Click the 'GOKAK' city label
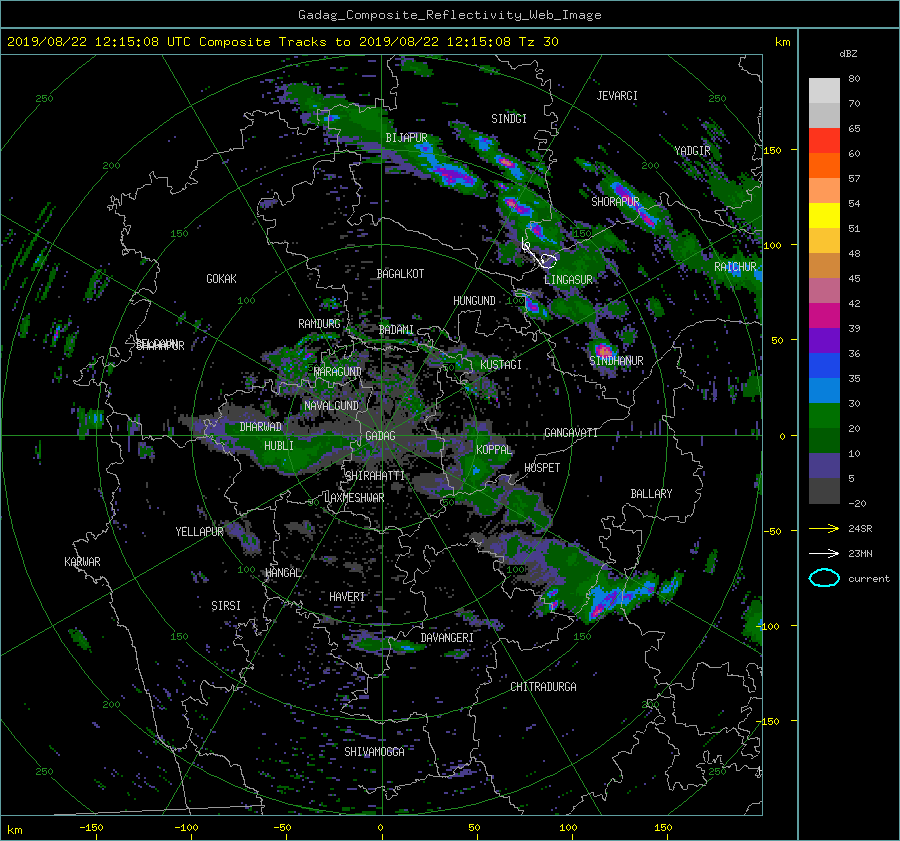 (222, 278)
